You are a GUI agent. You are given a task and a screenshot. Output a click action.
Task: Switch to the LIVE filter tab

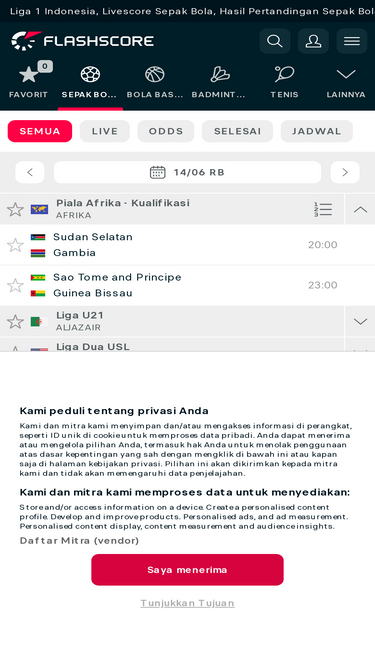[105, 131]
